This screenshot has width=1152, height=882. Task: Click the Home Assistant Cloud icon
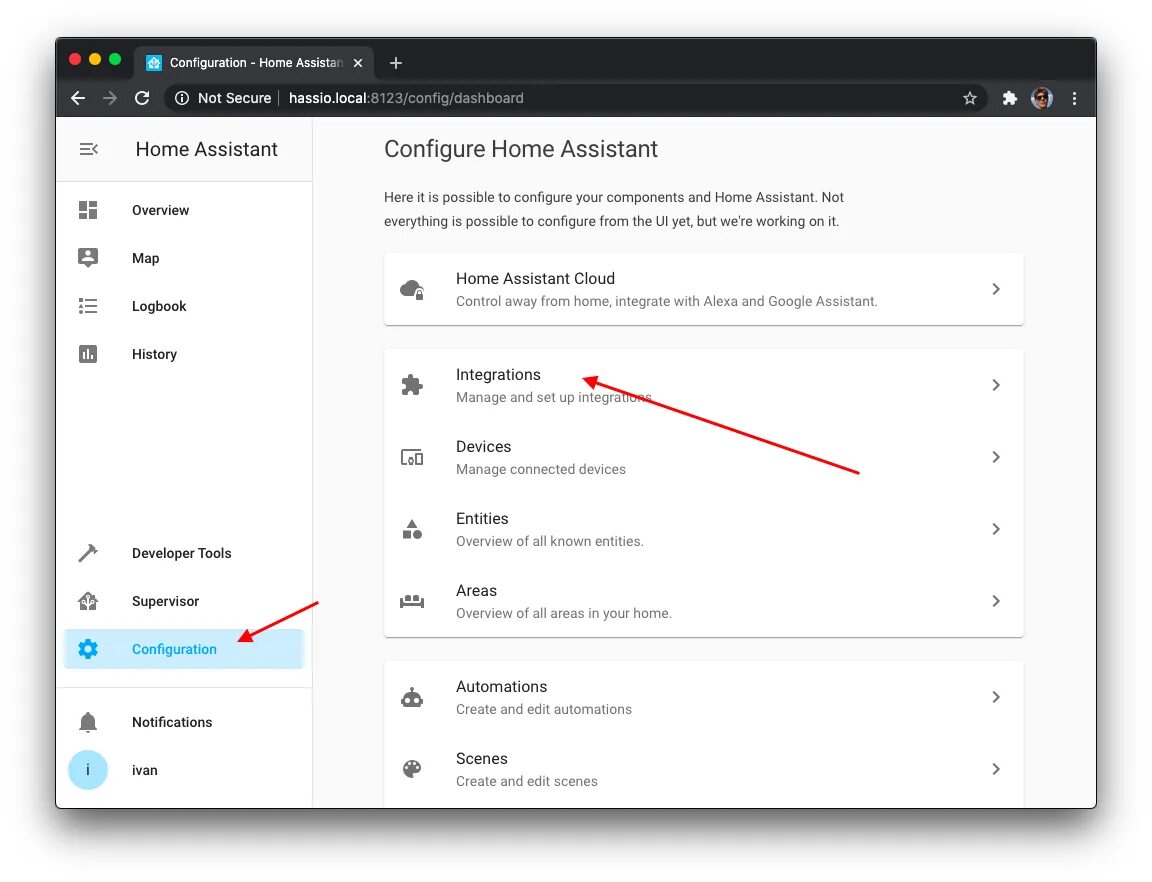click(412, 290)
